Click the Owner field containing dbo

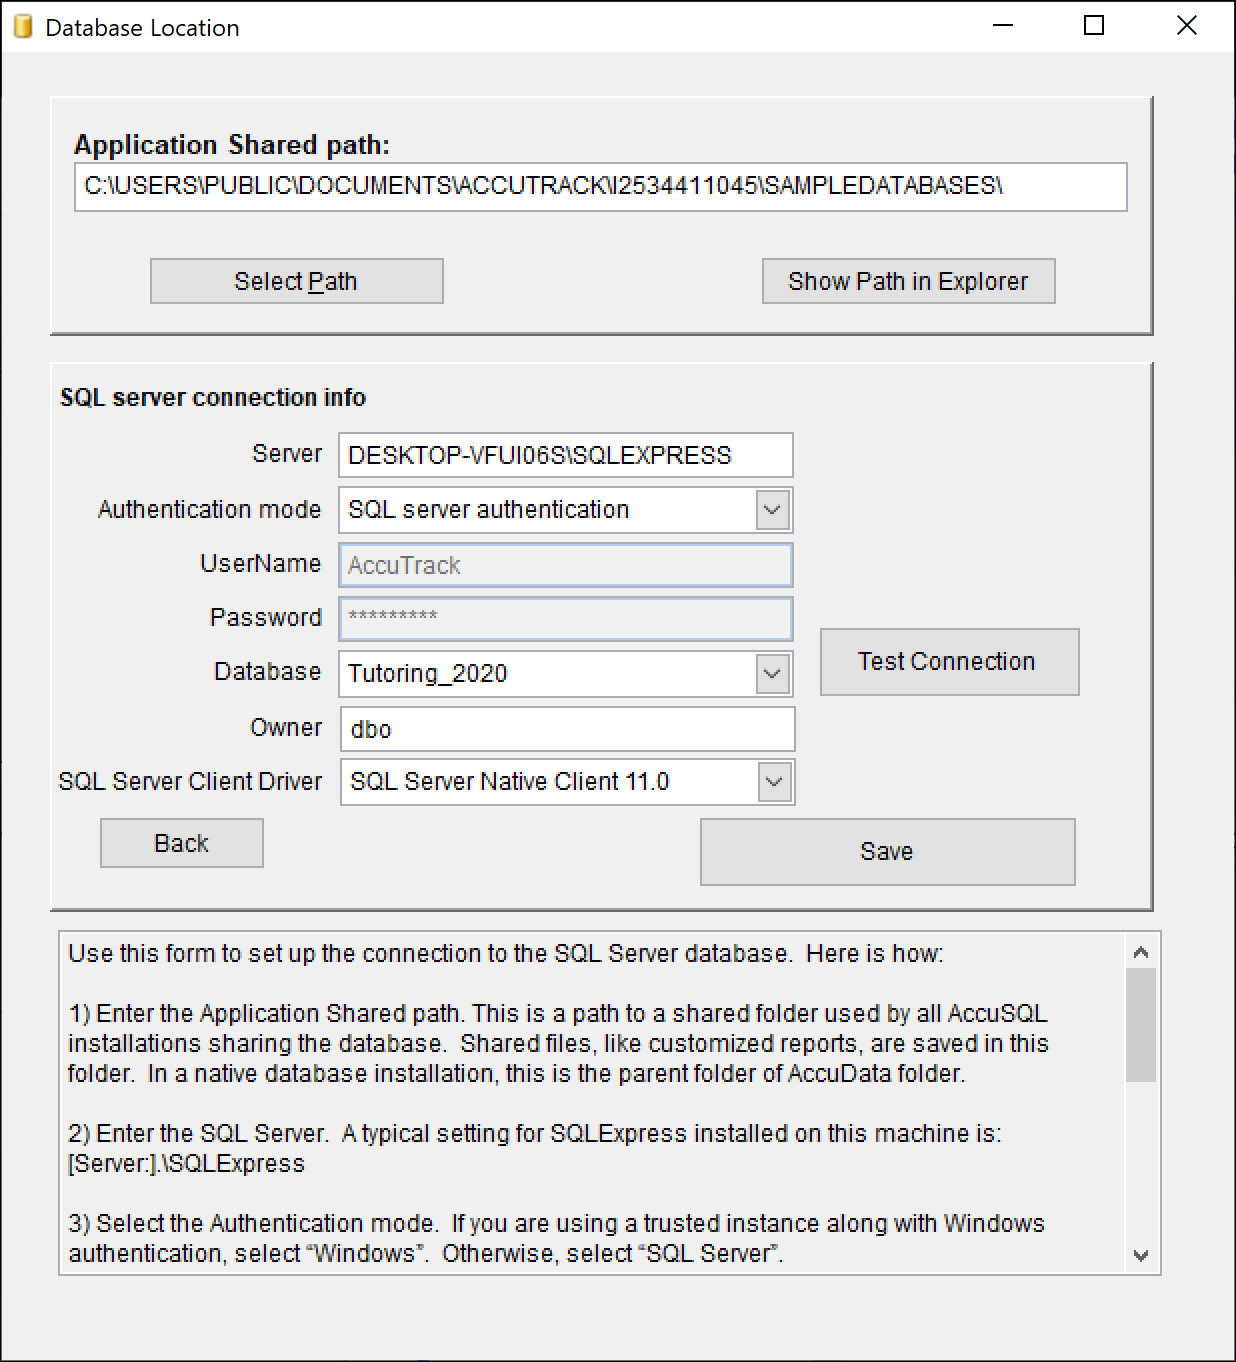tap(567, 729)
